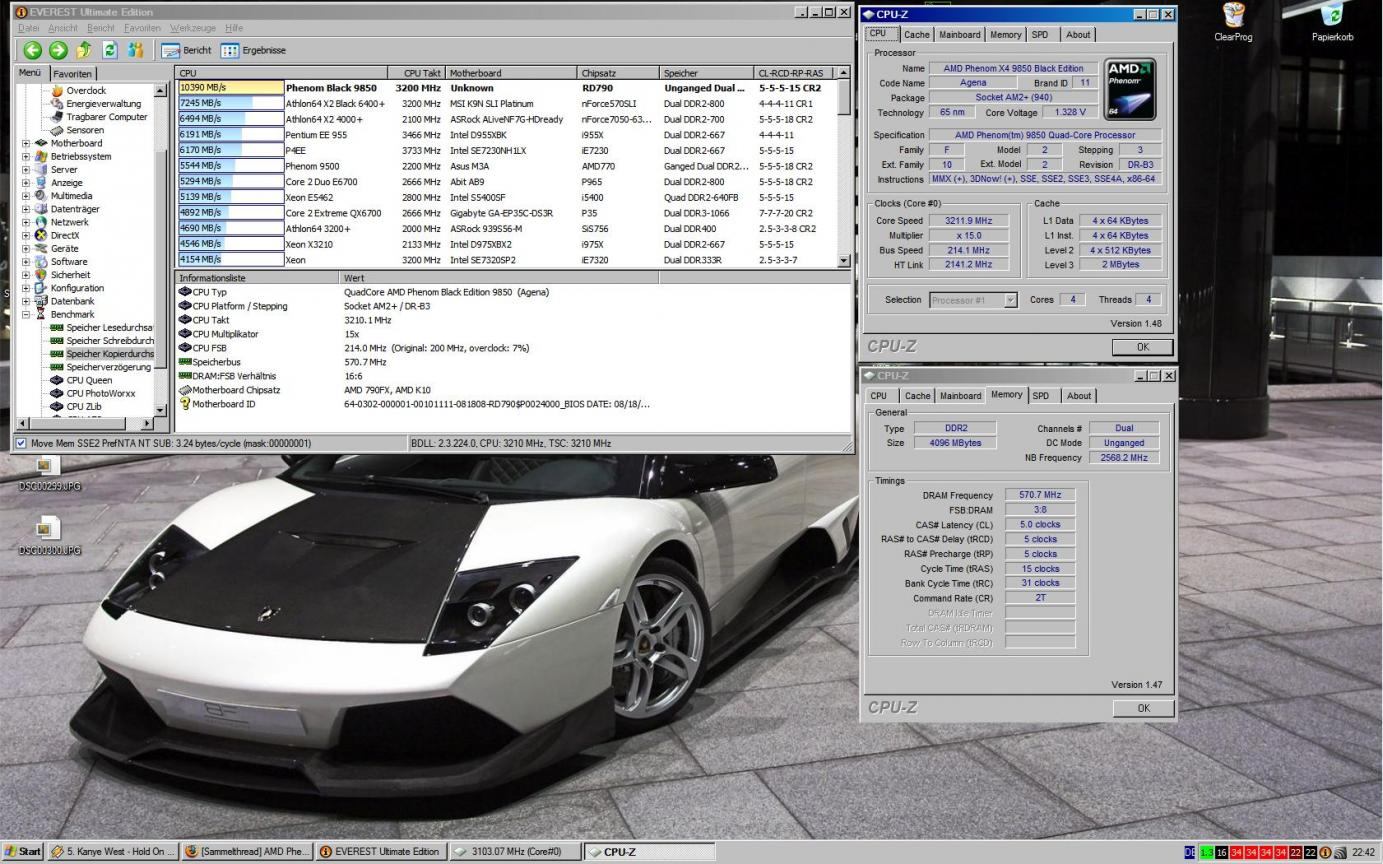Switch to the Favoriten tab in EVEREST

tap(72, 74)
